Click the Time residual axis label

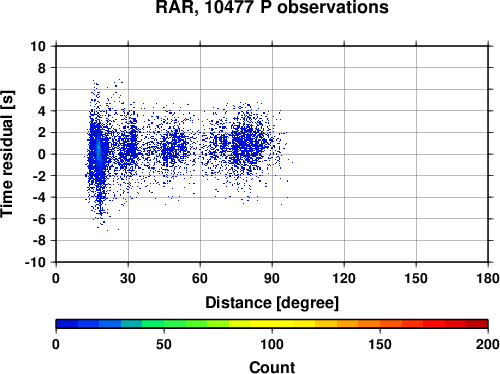point(7,154)
